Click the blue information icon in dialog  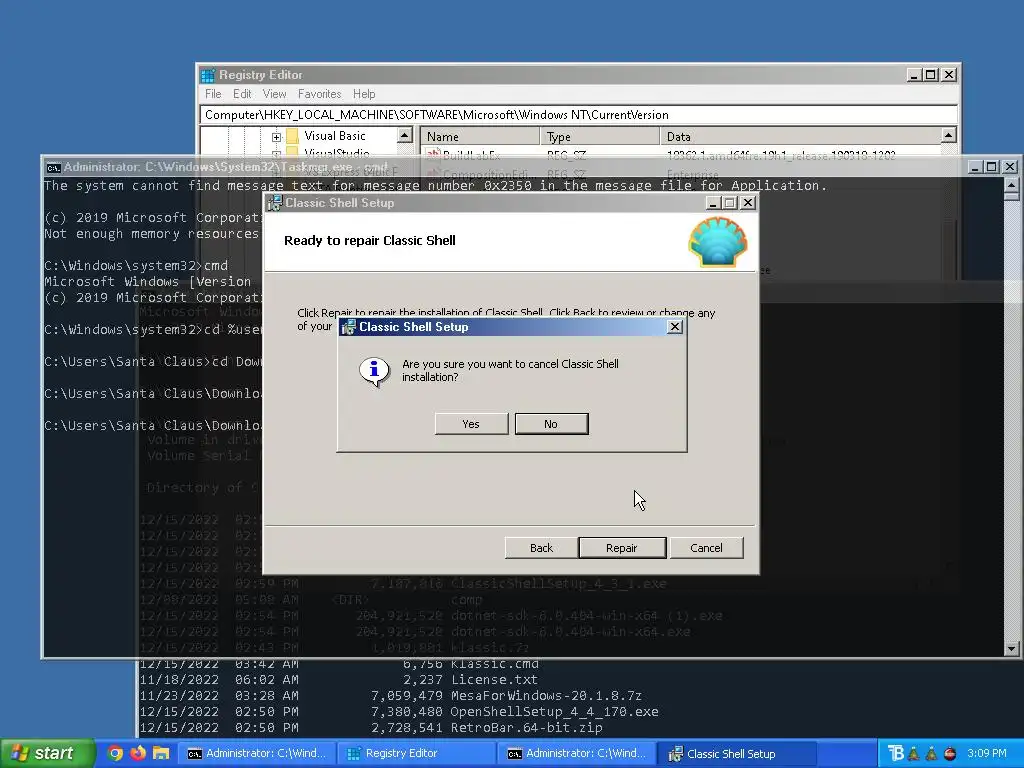[x=374, y=371]
